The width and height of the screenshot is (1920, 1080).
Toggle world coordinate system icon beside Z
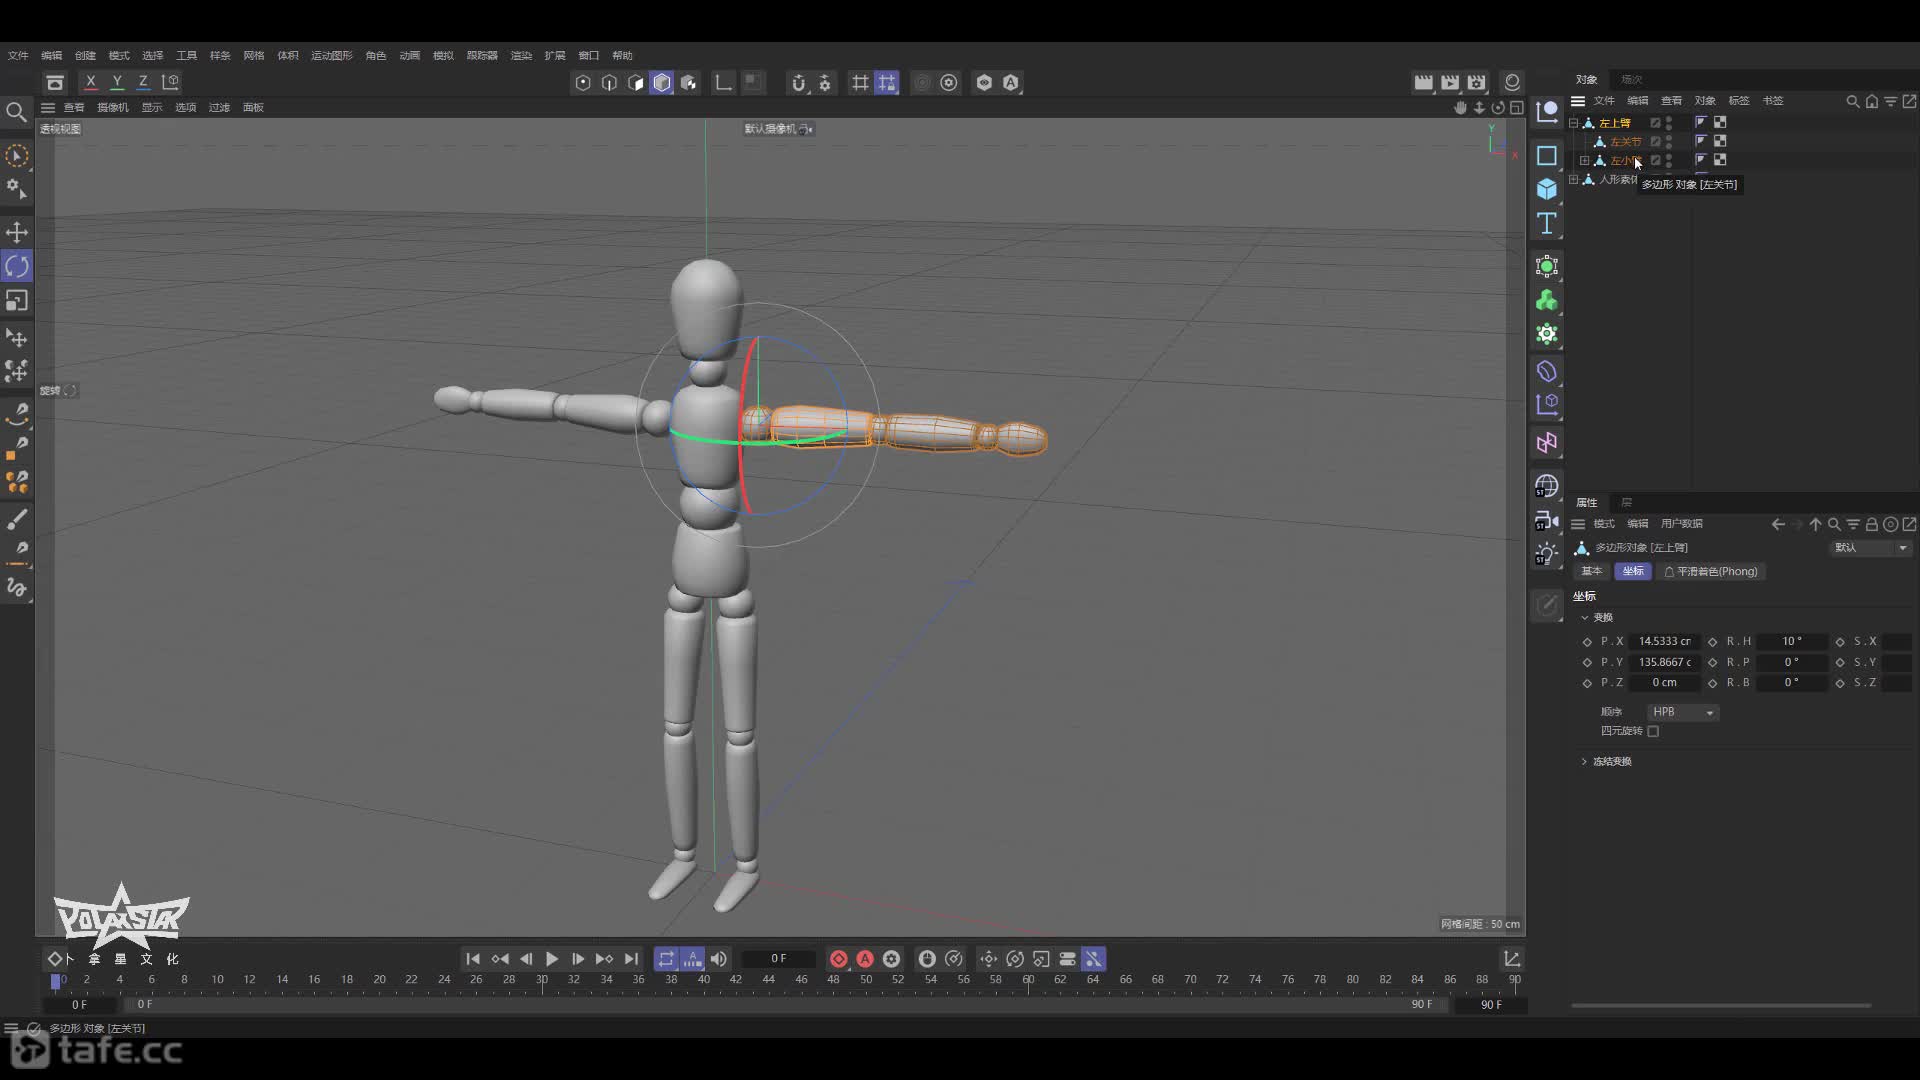pyautogui.click(x=171, y=82)
